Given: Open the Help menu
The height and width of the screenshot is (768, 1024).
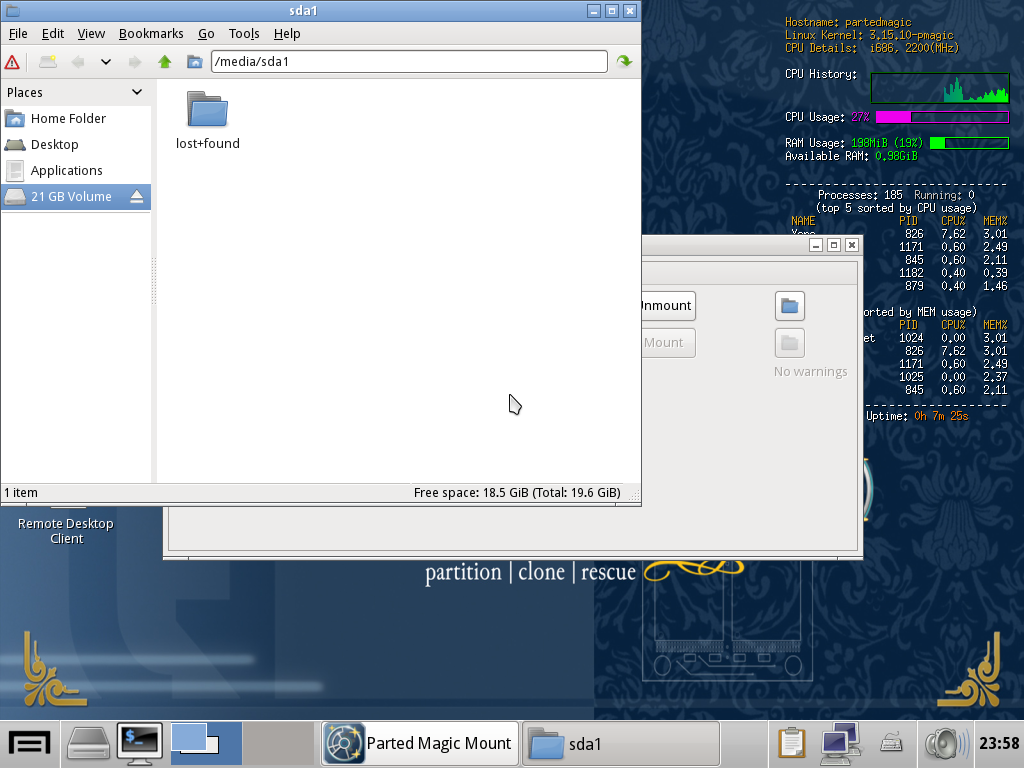Looking at the screenshot, I should coord(287,33).
